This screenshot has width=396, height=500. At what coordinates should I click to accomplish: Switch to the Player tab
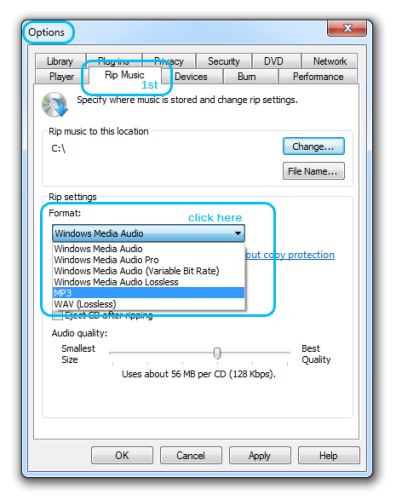coord(61,76)
